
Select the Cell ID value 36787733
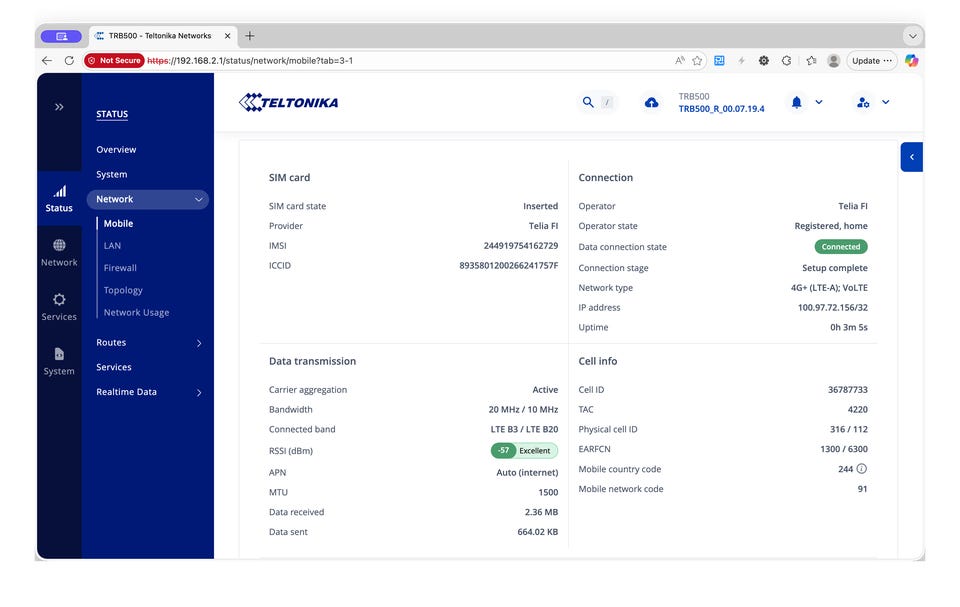tap(848, 390)
